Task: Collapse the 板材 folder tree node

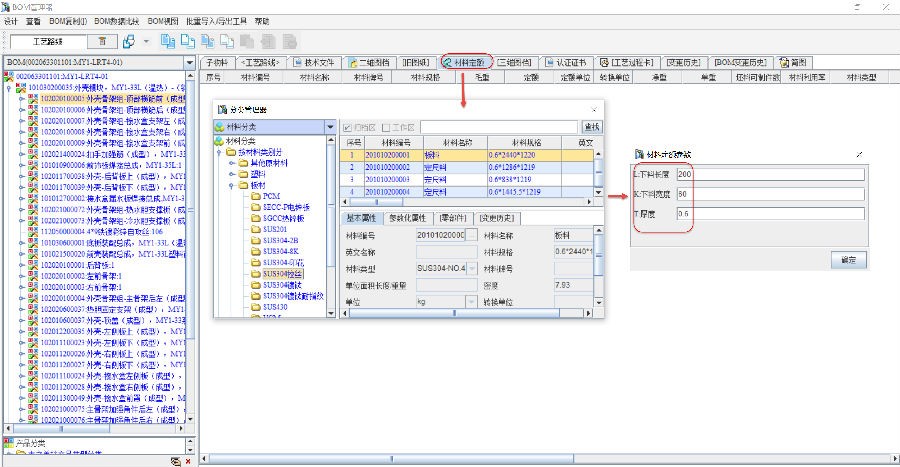Action: [233, 185]
